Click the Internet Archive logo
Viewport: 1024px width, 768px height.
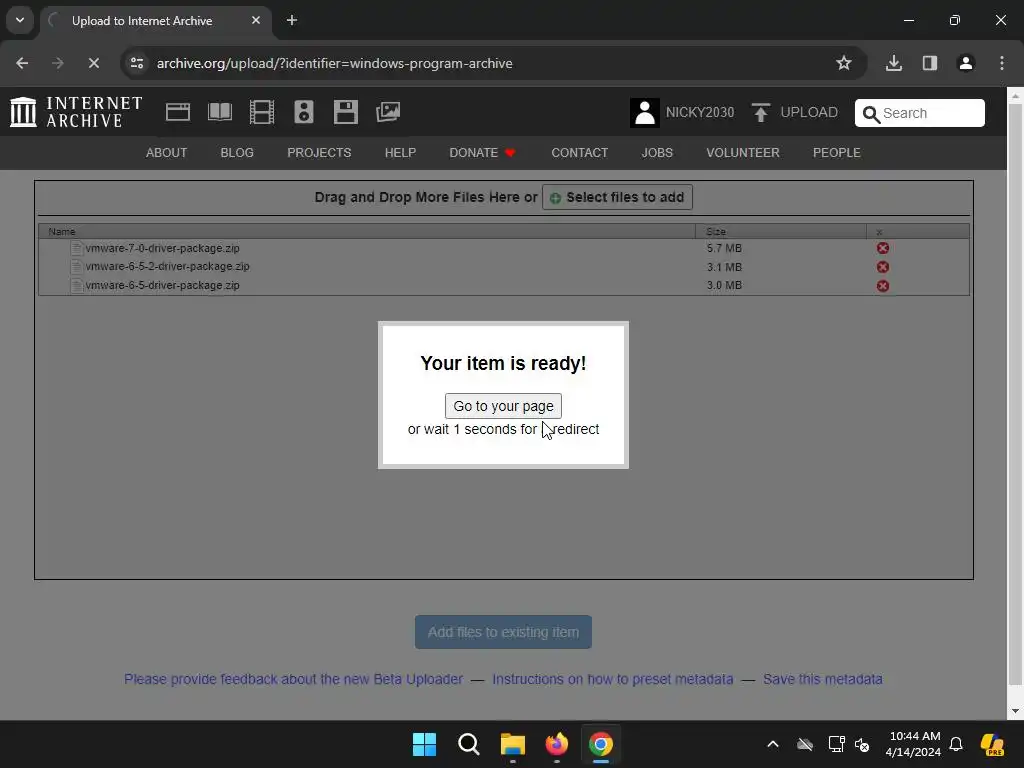tap(76, 112)
